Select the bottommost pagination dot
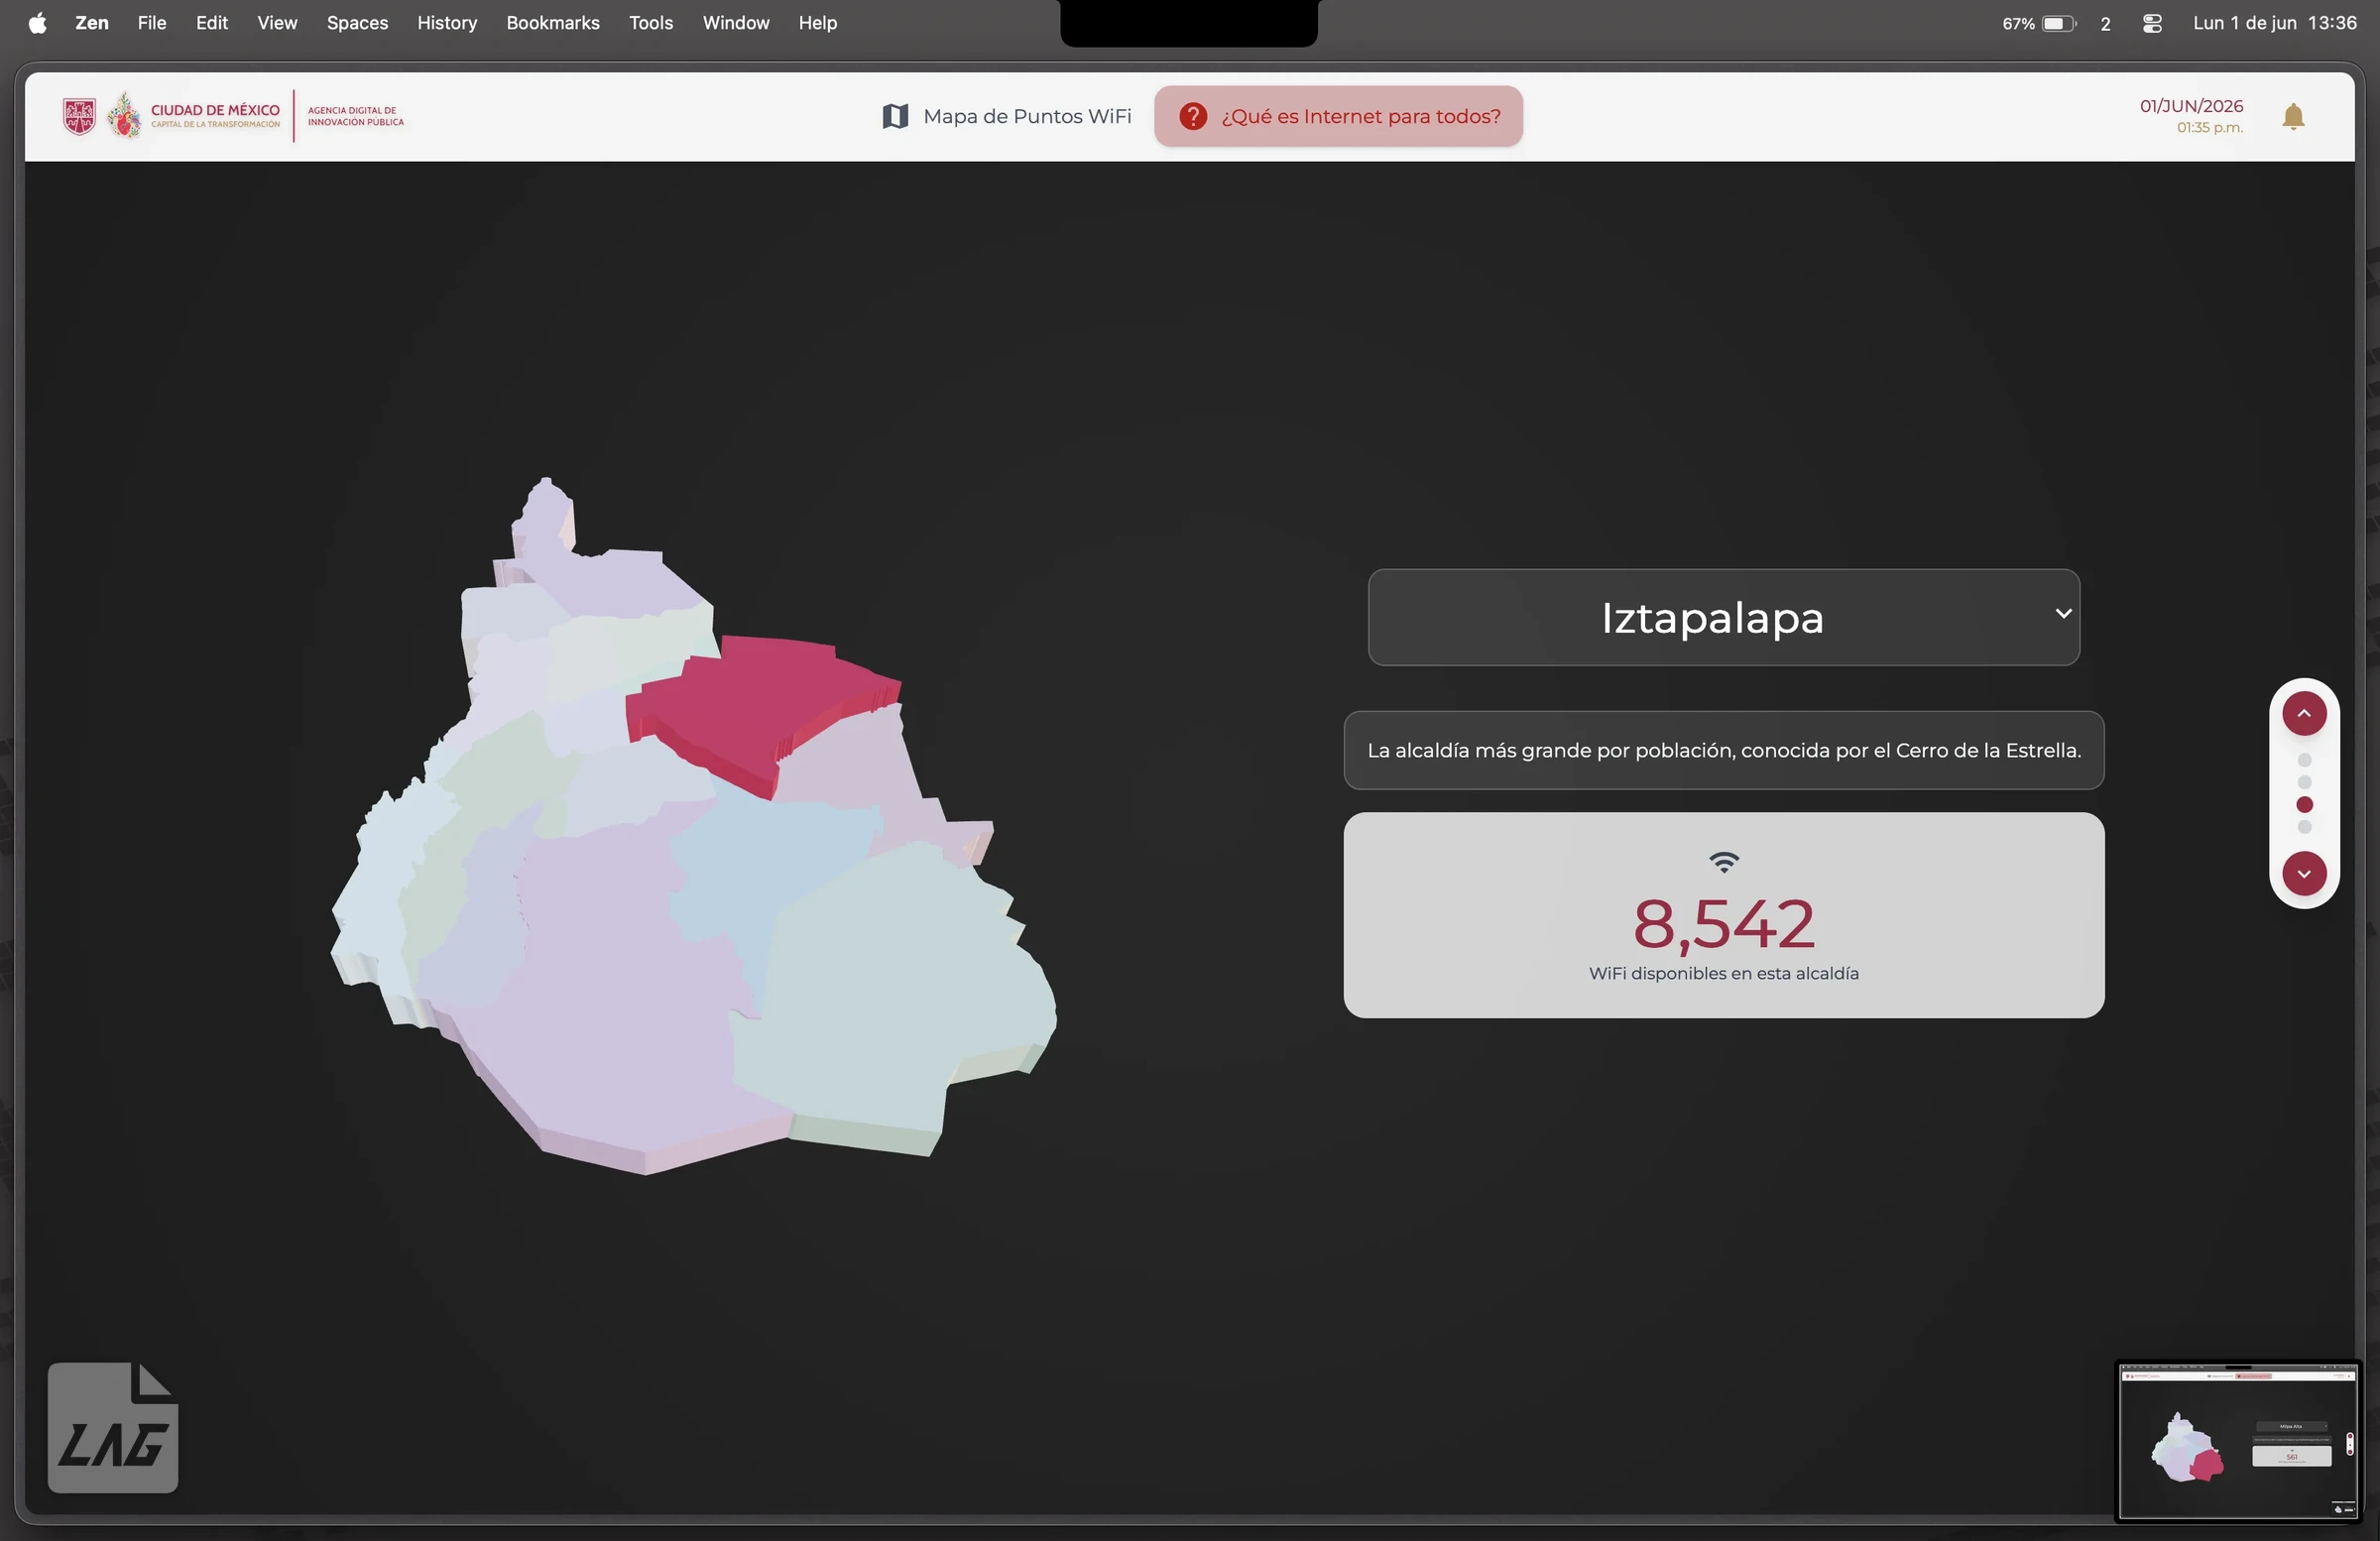Screen dimensions: 2380x1541 (2304, 827)
